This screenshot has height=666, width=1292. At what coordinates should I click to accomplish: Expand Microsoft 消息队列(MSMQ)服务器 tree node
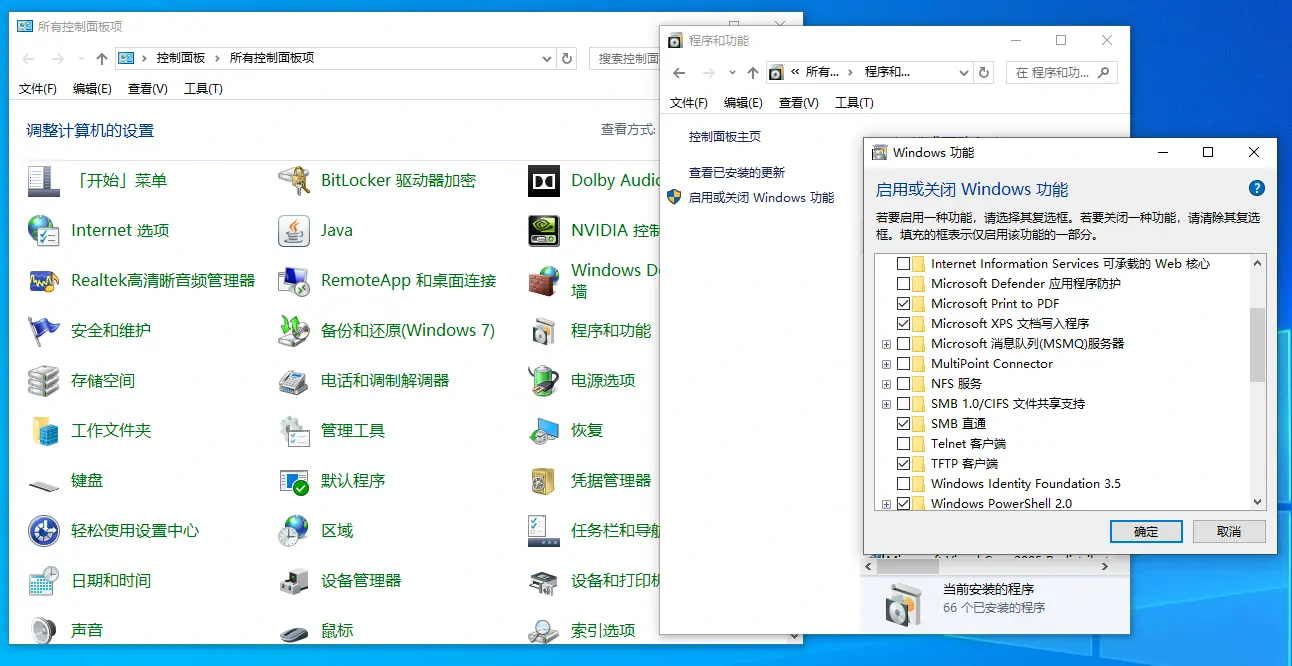point(886,344)
